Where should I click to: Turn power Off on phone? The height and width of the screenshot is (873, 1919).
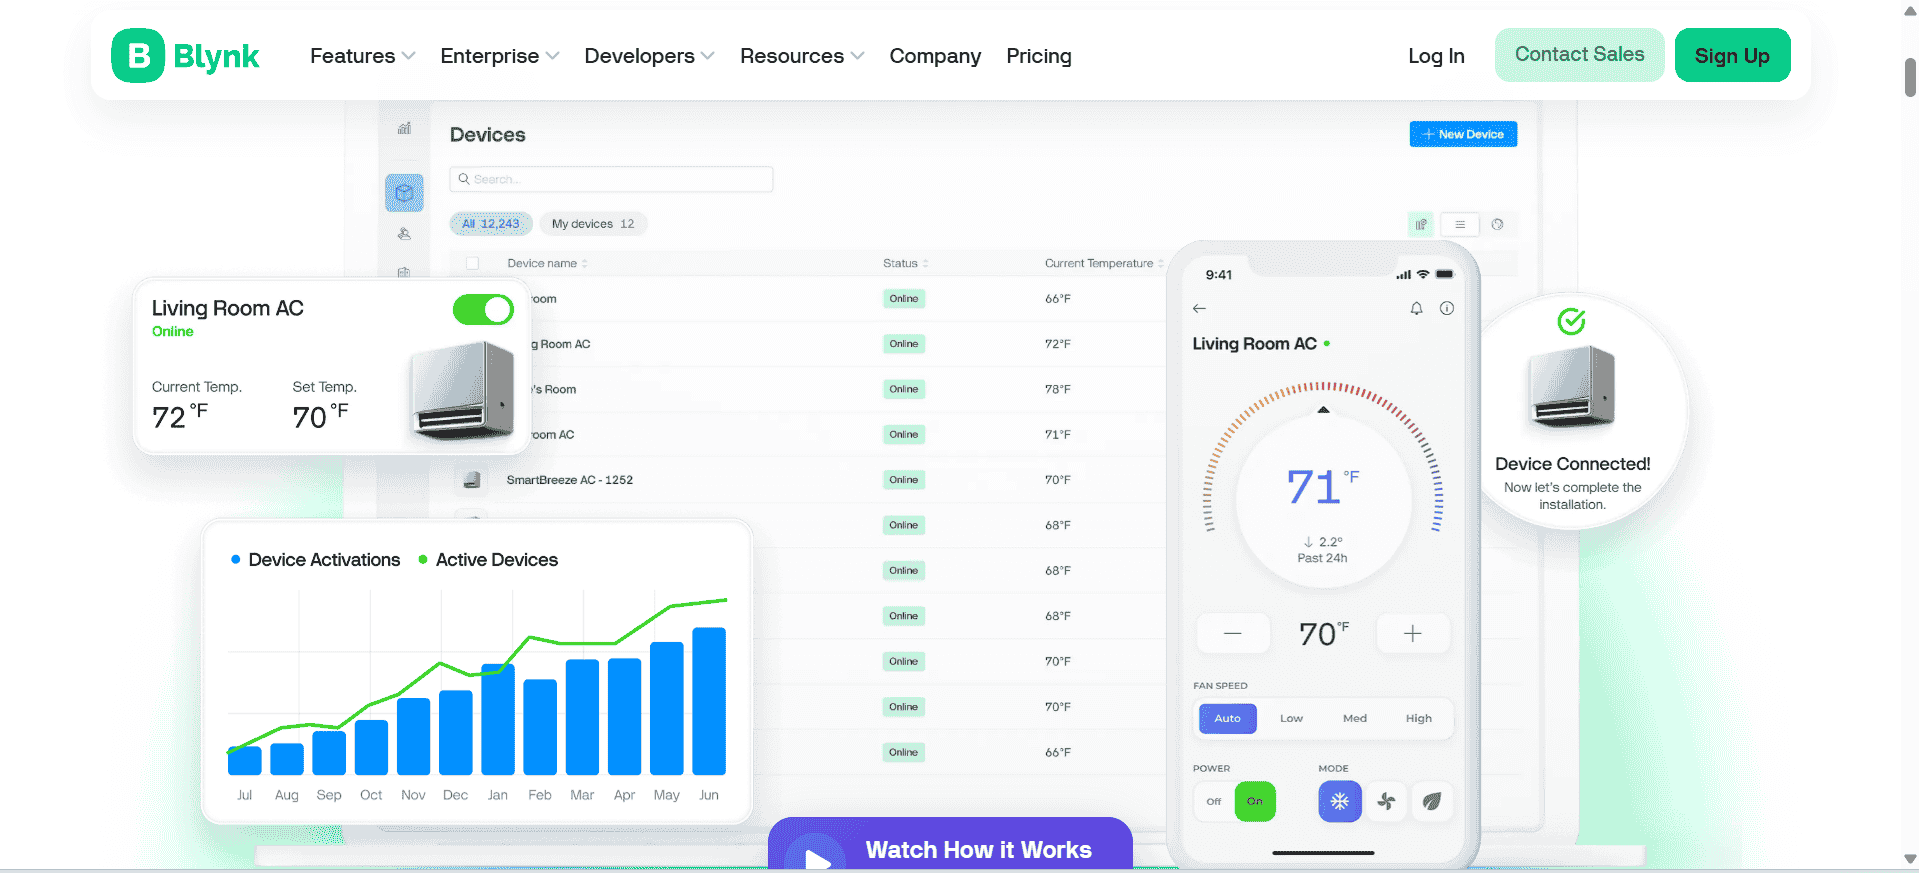click(1213, 801)
